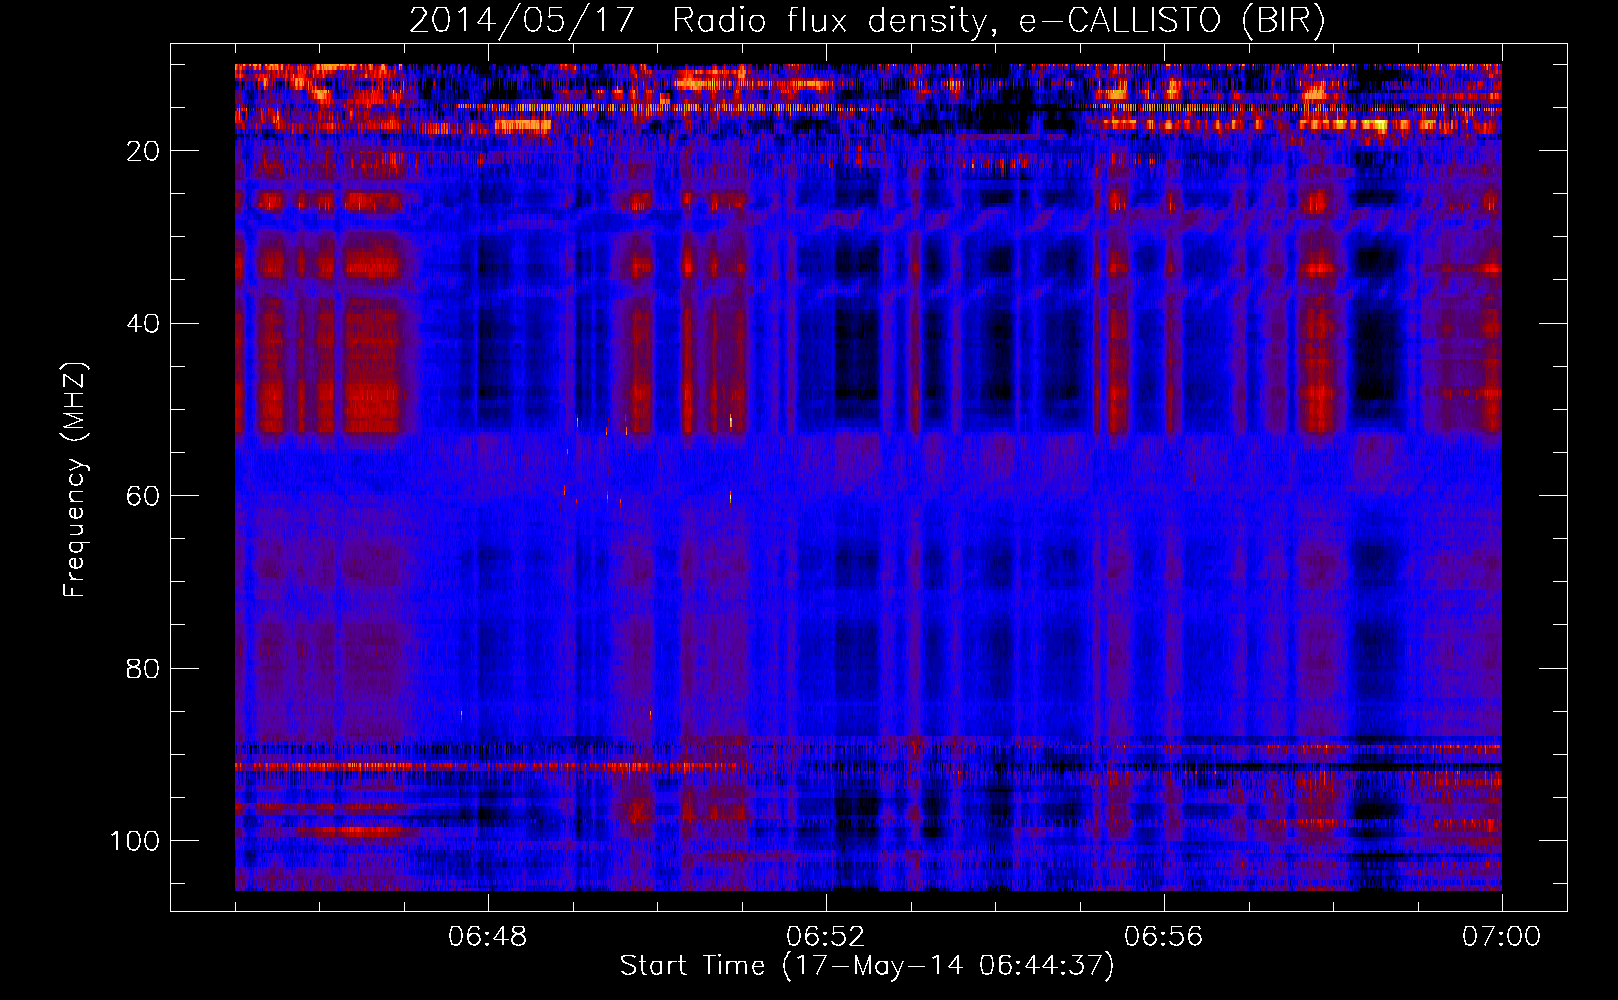Click the plot title "2014/05/17 Radio flux density, e-CALLISTO (BIR)"
This screenshot has height=1000, width=1618.
pos(867,20)
